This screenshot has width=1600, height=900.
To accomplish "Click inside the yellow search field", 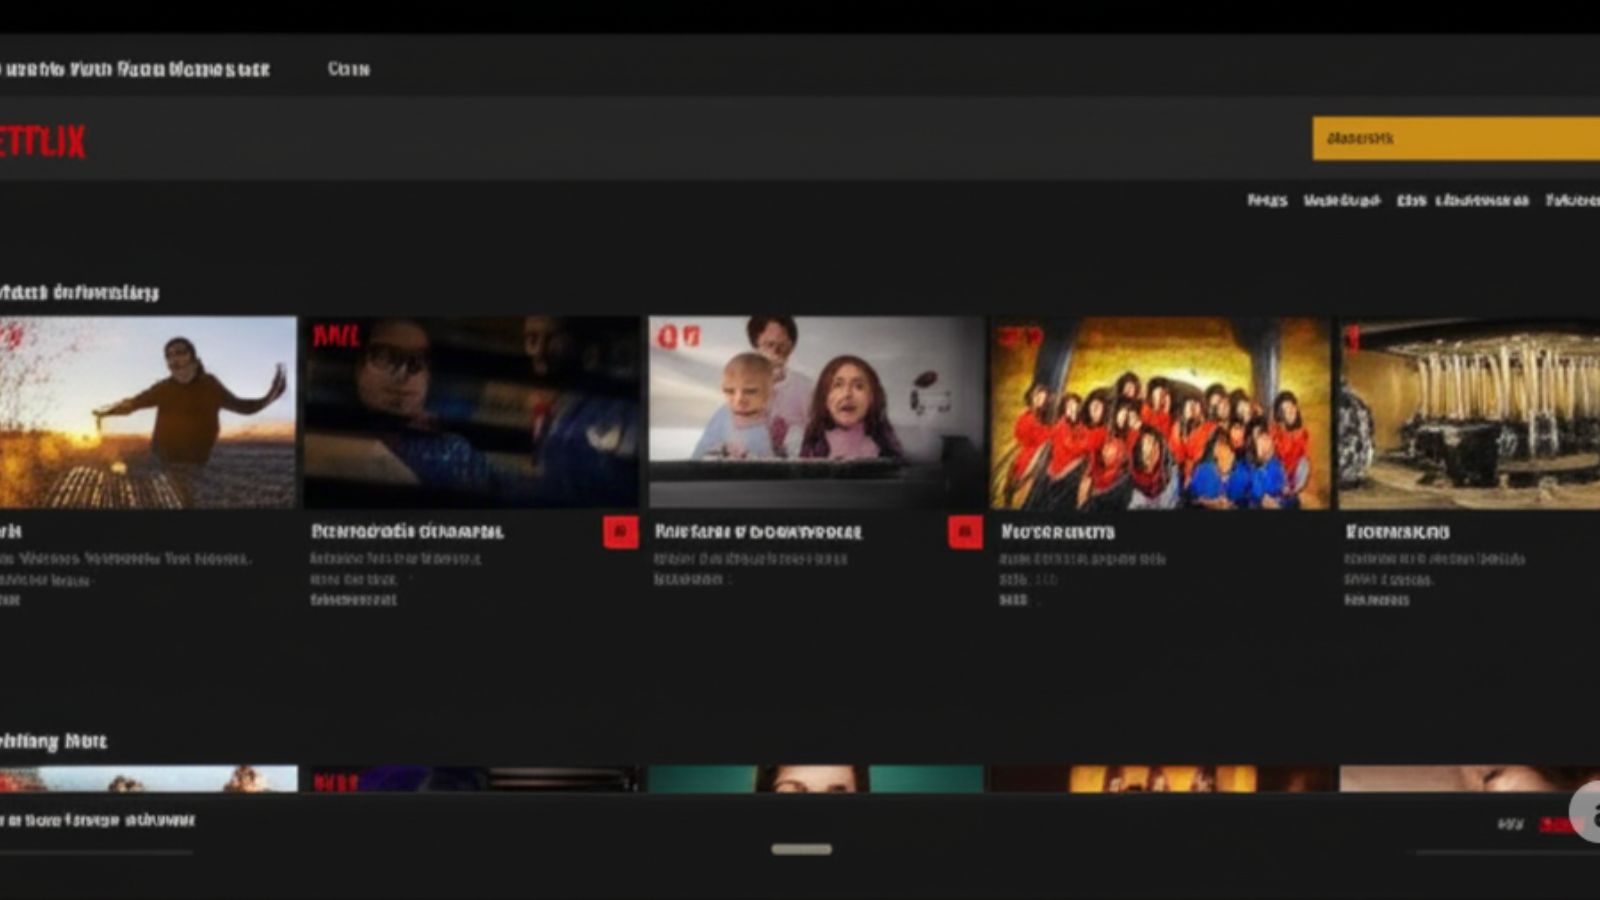I will (x=1455, y=138).
